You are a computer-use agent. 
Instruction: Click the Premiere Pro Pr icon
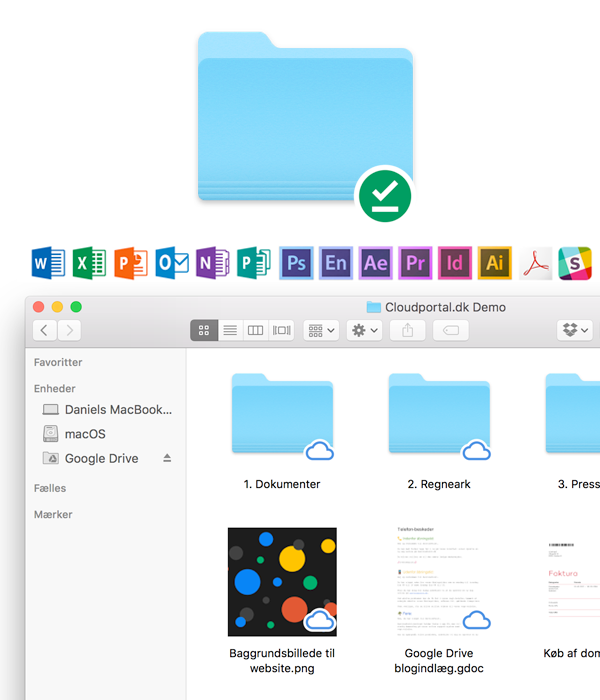point(416,263)
